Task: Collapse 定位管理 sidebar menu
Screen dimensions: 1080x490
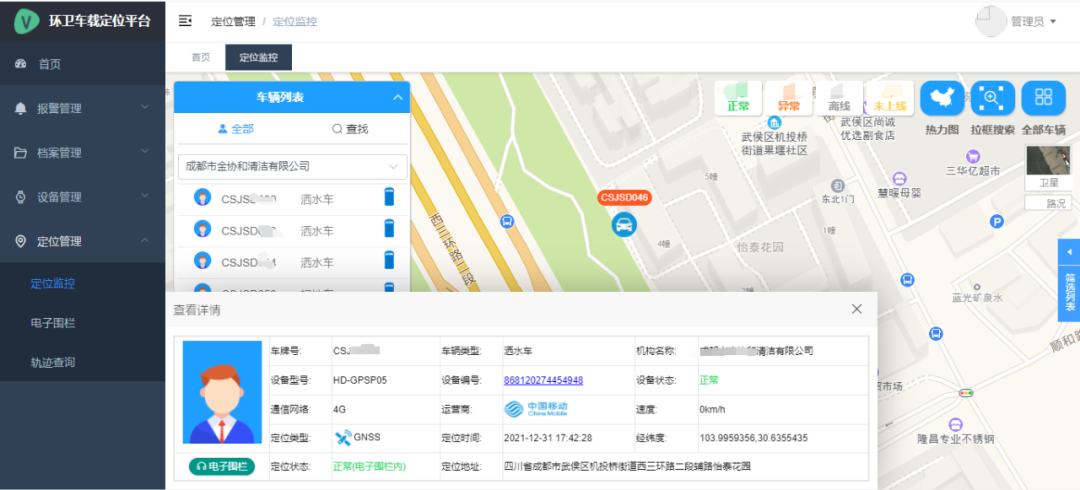Action: 83,241
